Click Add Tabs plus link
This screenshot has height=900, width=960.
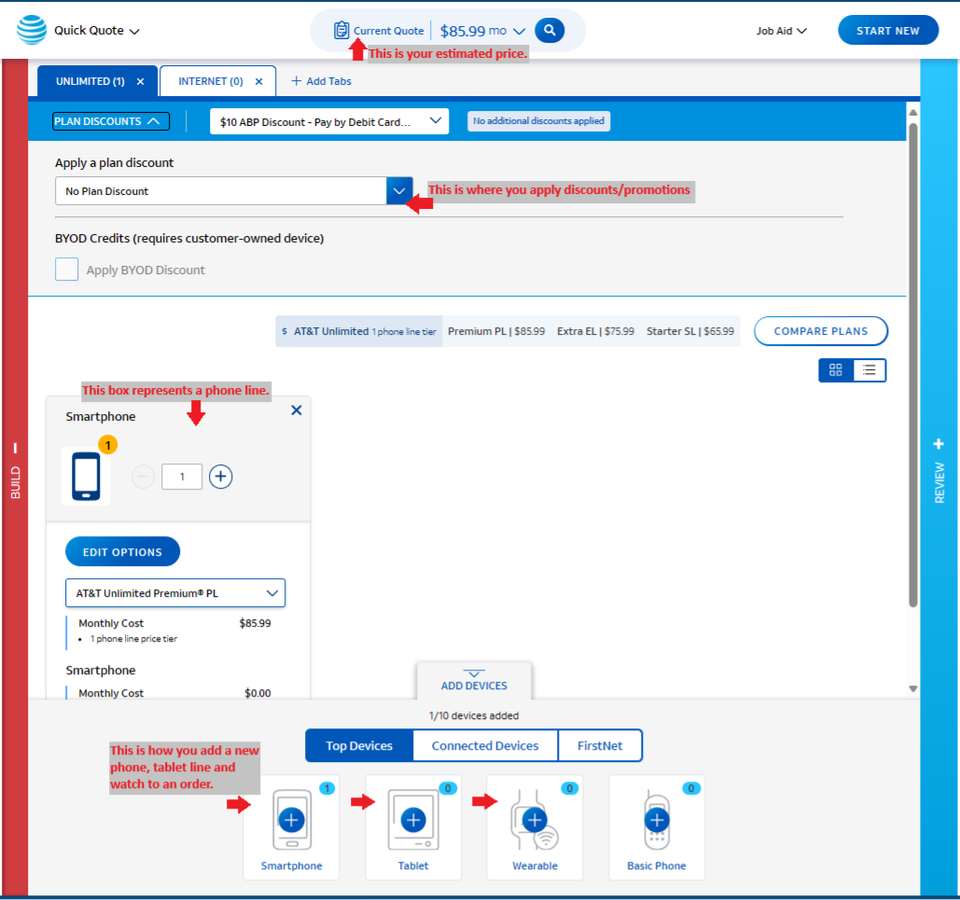321,81
